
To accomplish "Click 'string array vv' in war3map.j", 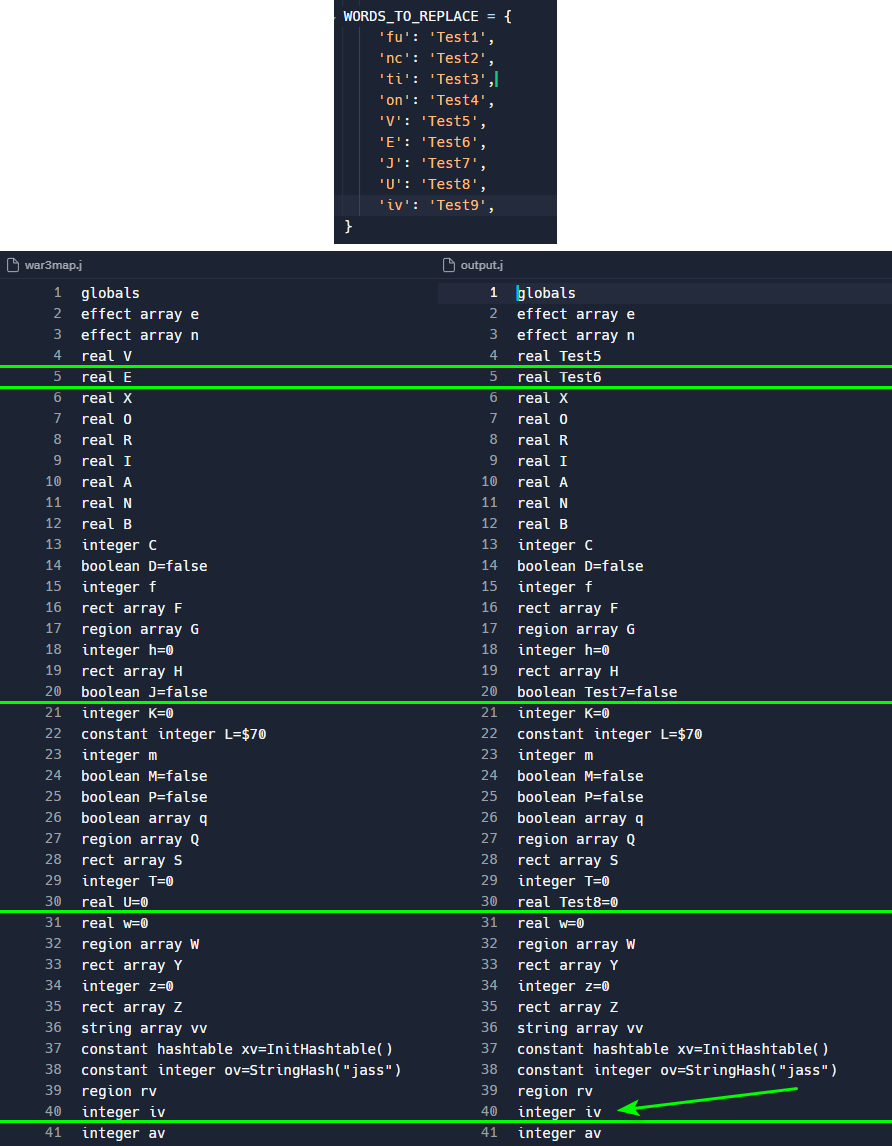I will (144, 1028).
